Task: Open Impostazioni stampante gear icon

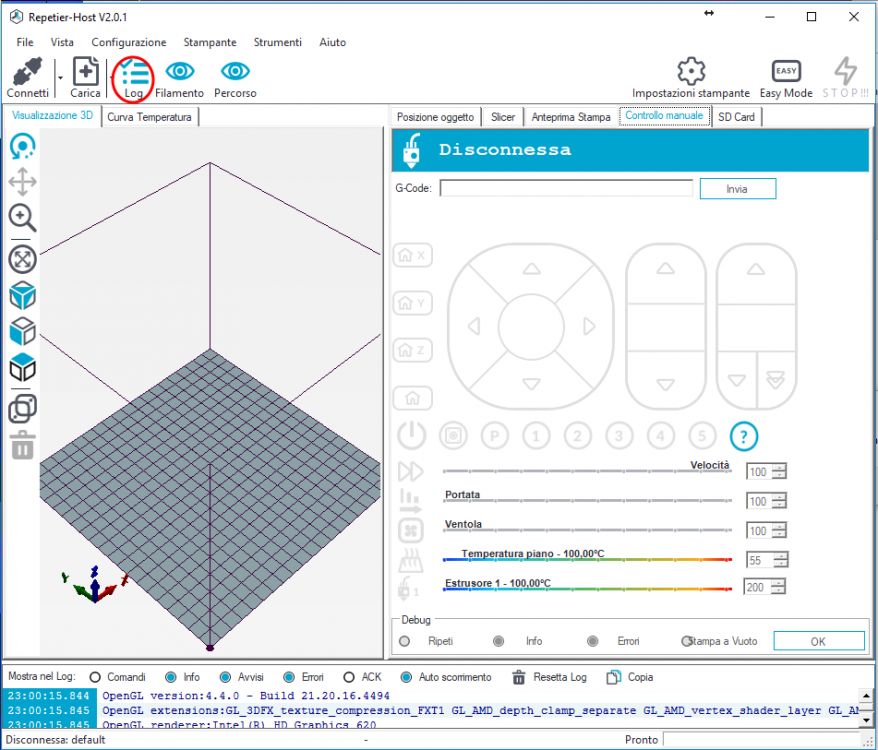Action: click(x=691, y=71)
